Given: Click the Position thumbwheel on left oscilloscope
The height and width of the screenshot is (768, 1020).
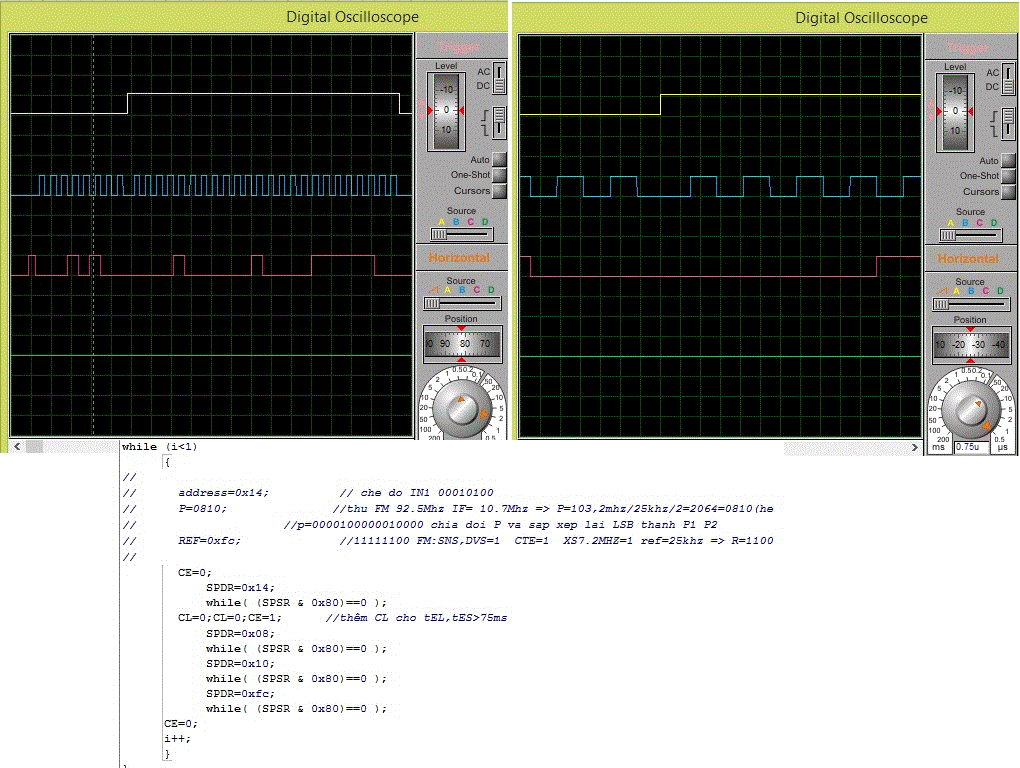Looking at the screenshot, I should click(x=461, y=343).
